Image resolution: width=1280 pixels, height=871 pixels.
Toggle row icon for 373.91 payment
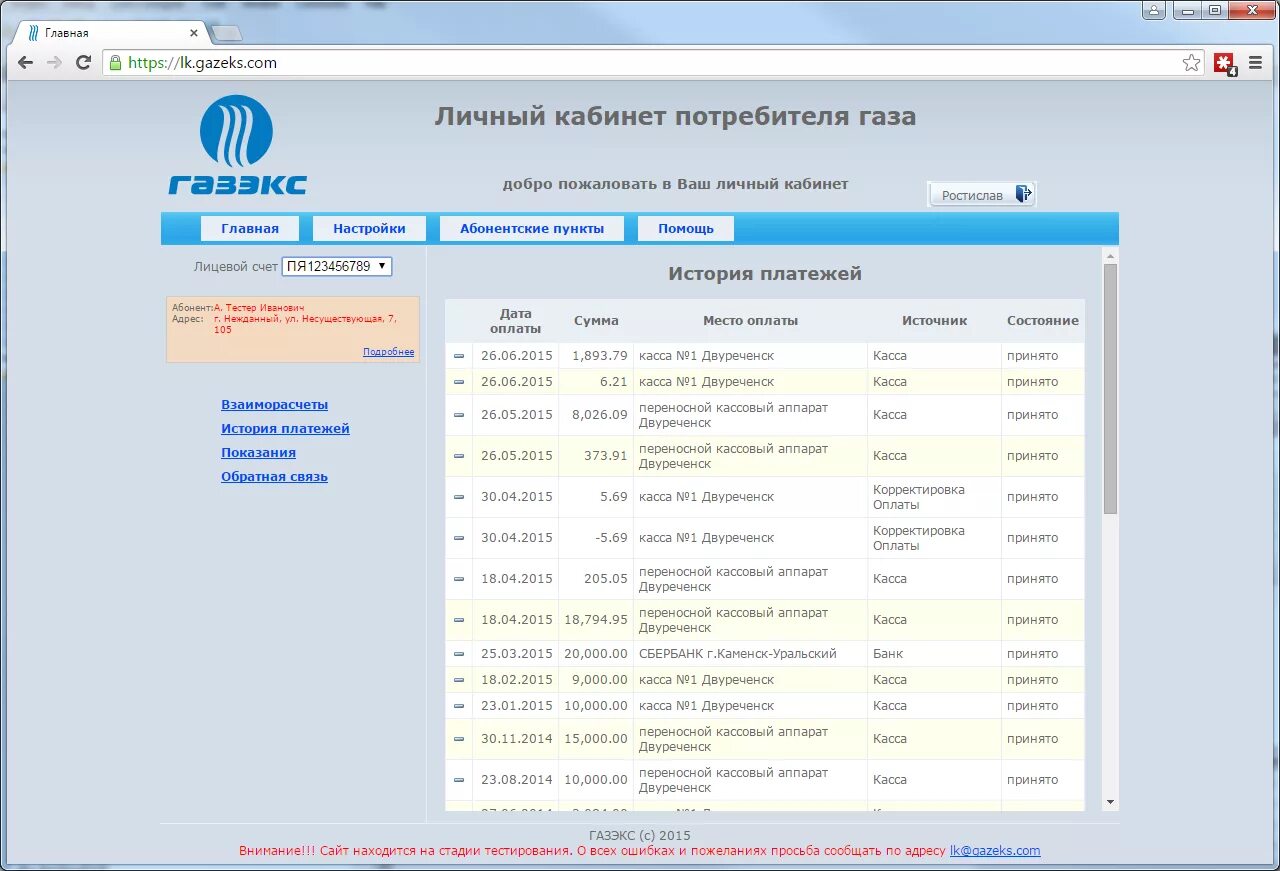click(459, 456)
